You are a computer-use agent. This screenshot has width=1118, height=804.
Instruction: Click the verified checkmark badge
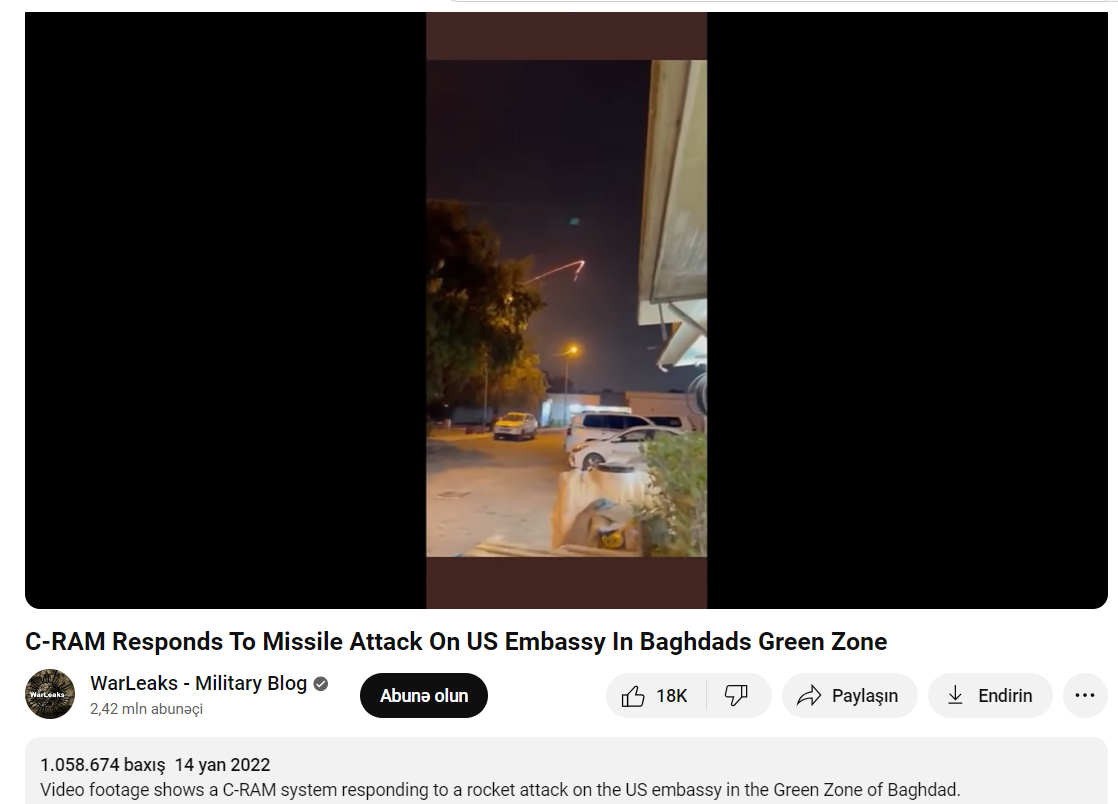click(321, 684)
